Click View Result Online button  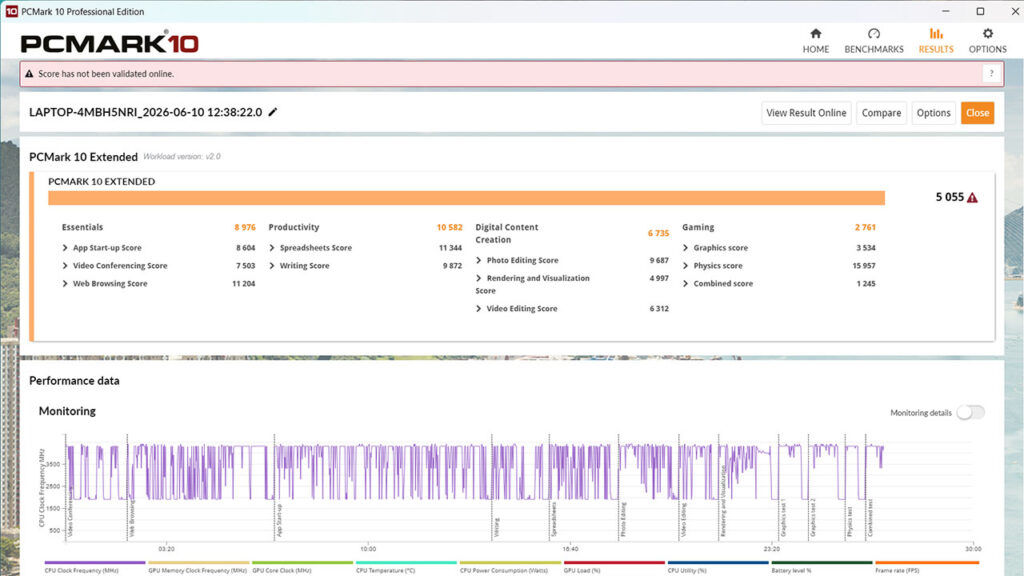click(x=806, y=113)
